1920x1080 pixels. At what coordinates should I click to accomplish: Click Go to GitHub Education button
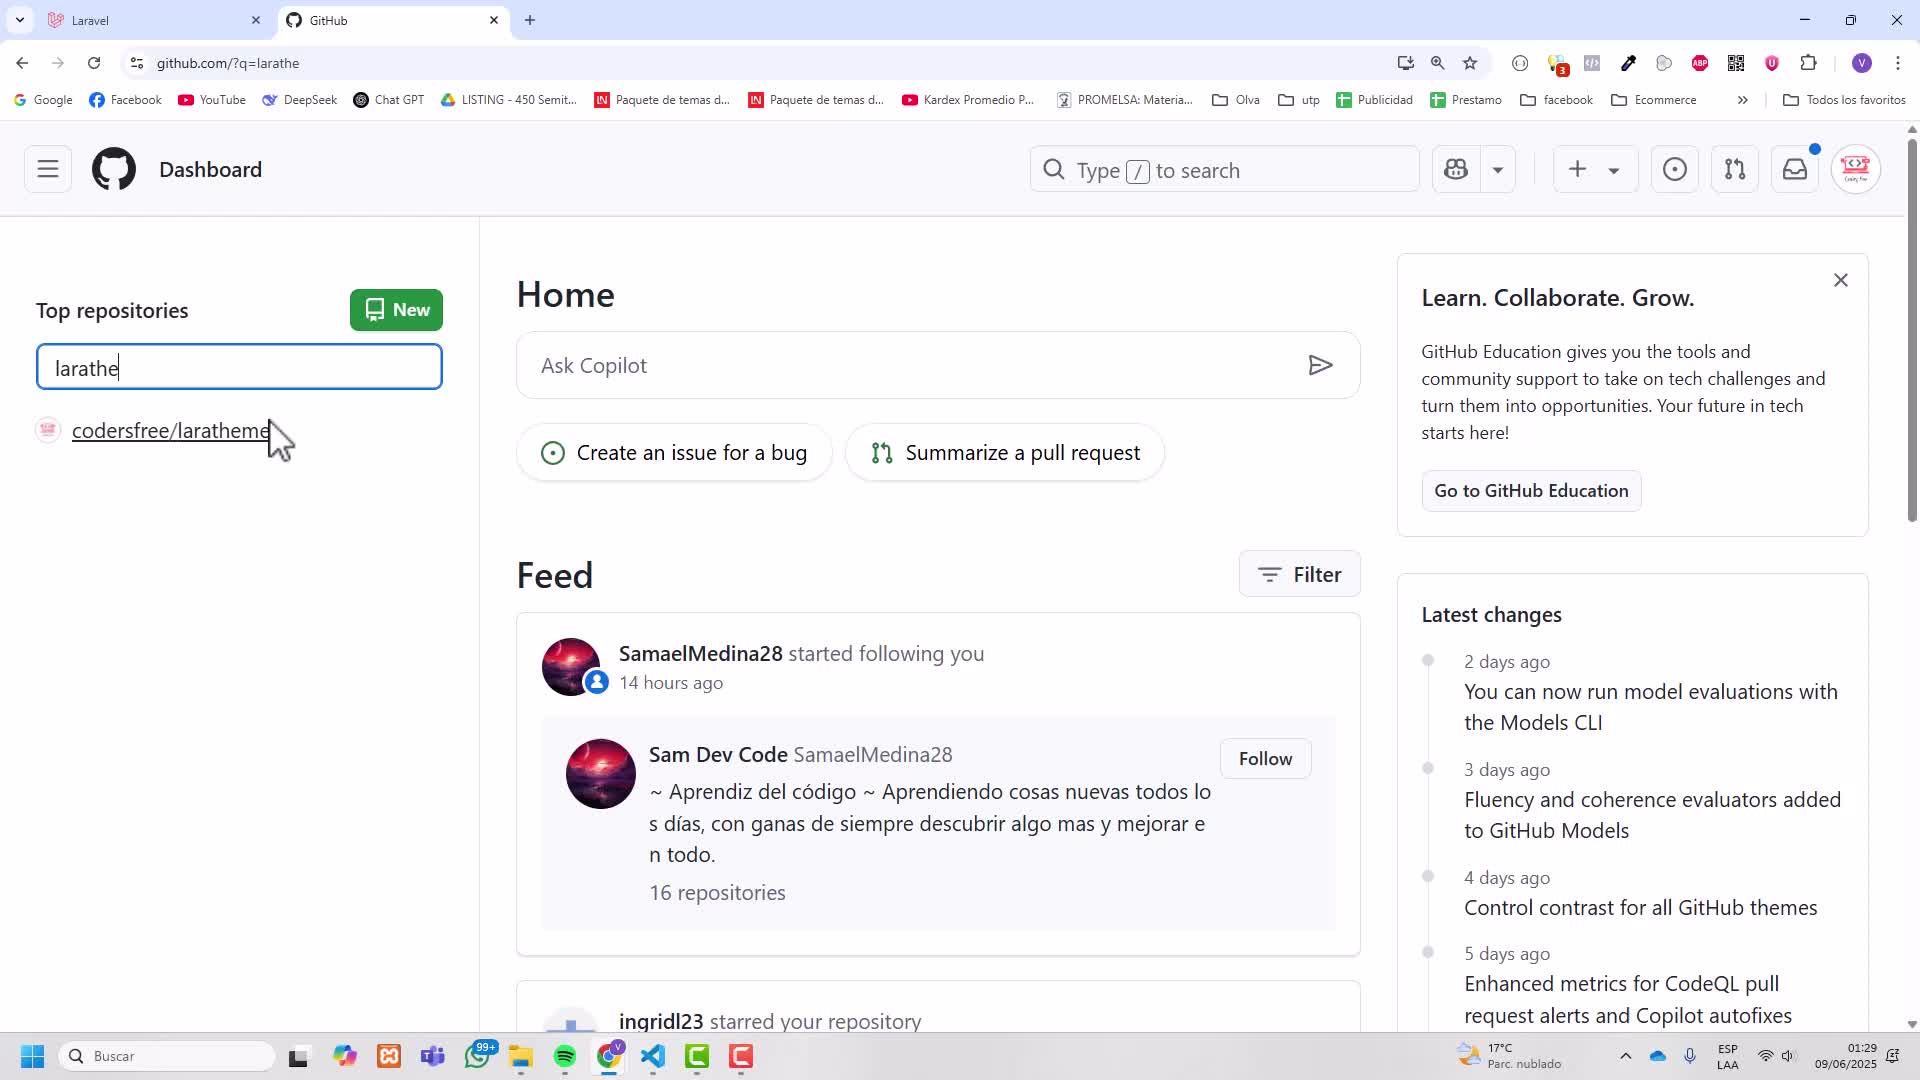point(1531,491)
